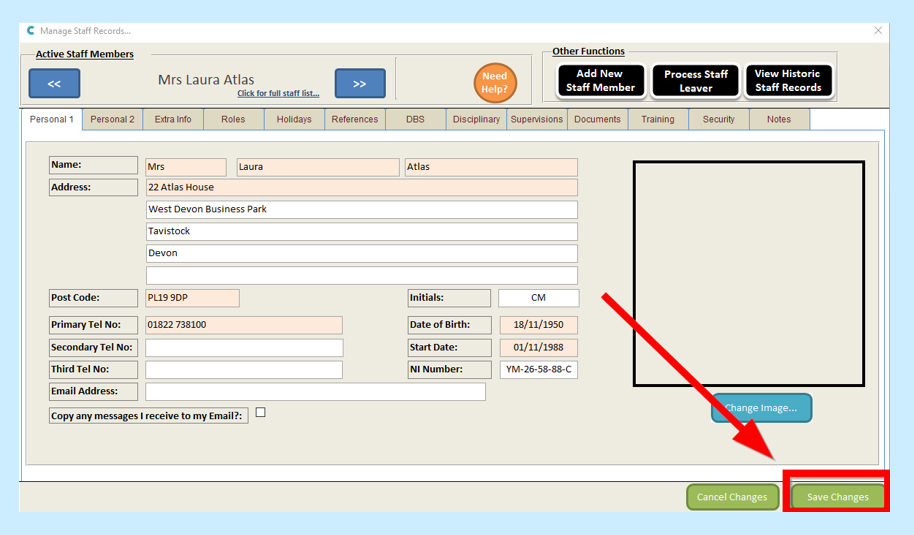Go to previous staff member with << button
914x535 pixels.
click(x=54, y=84)
